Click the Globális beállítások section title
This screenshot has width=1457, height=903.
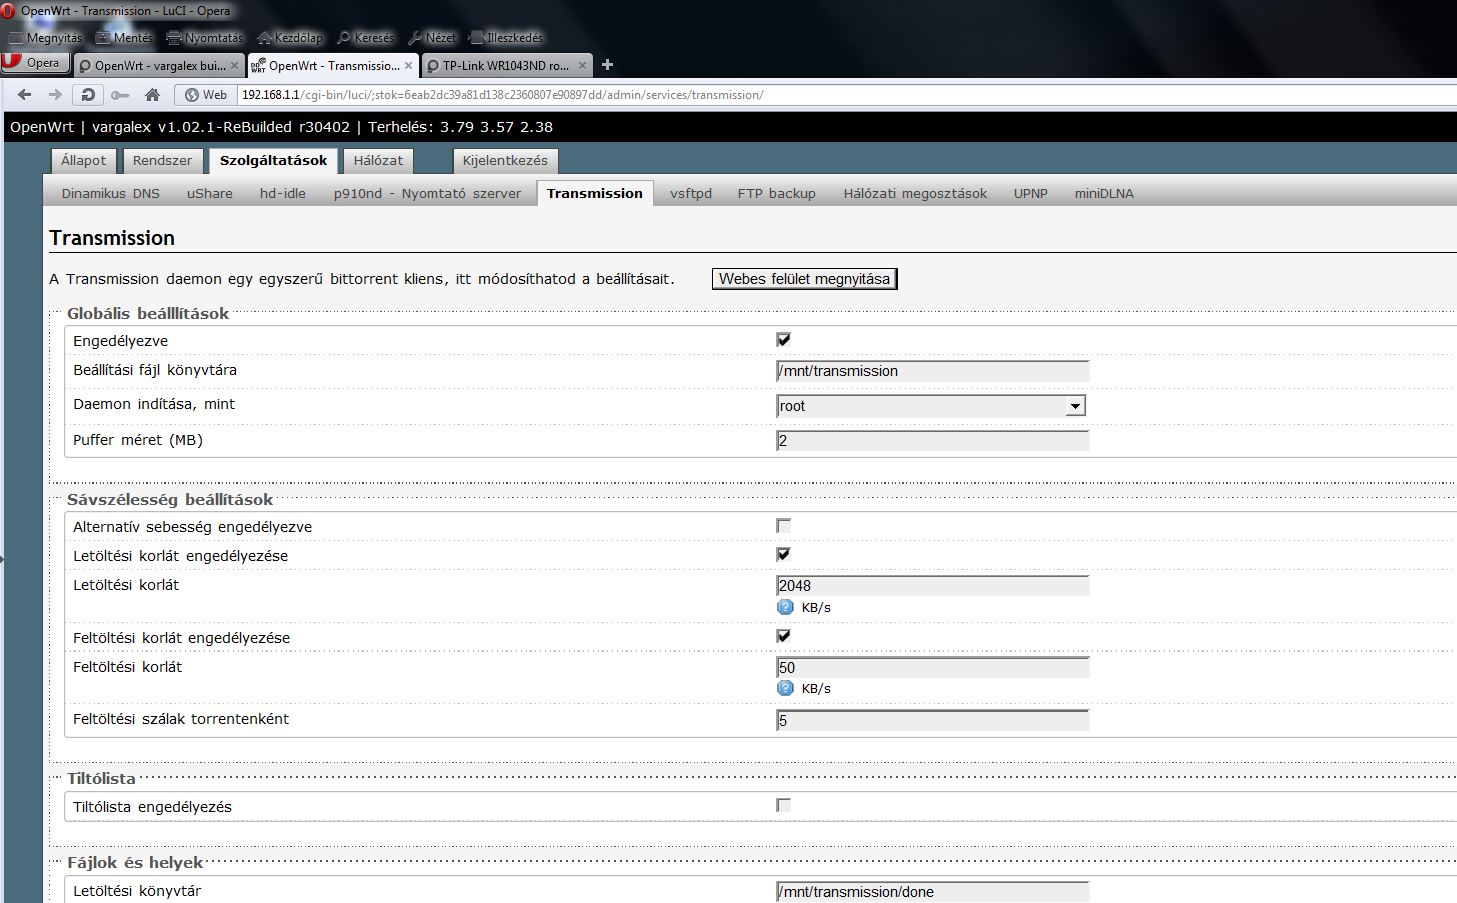(x=148, y=314)
